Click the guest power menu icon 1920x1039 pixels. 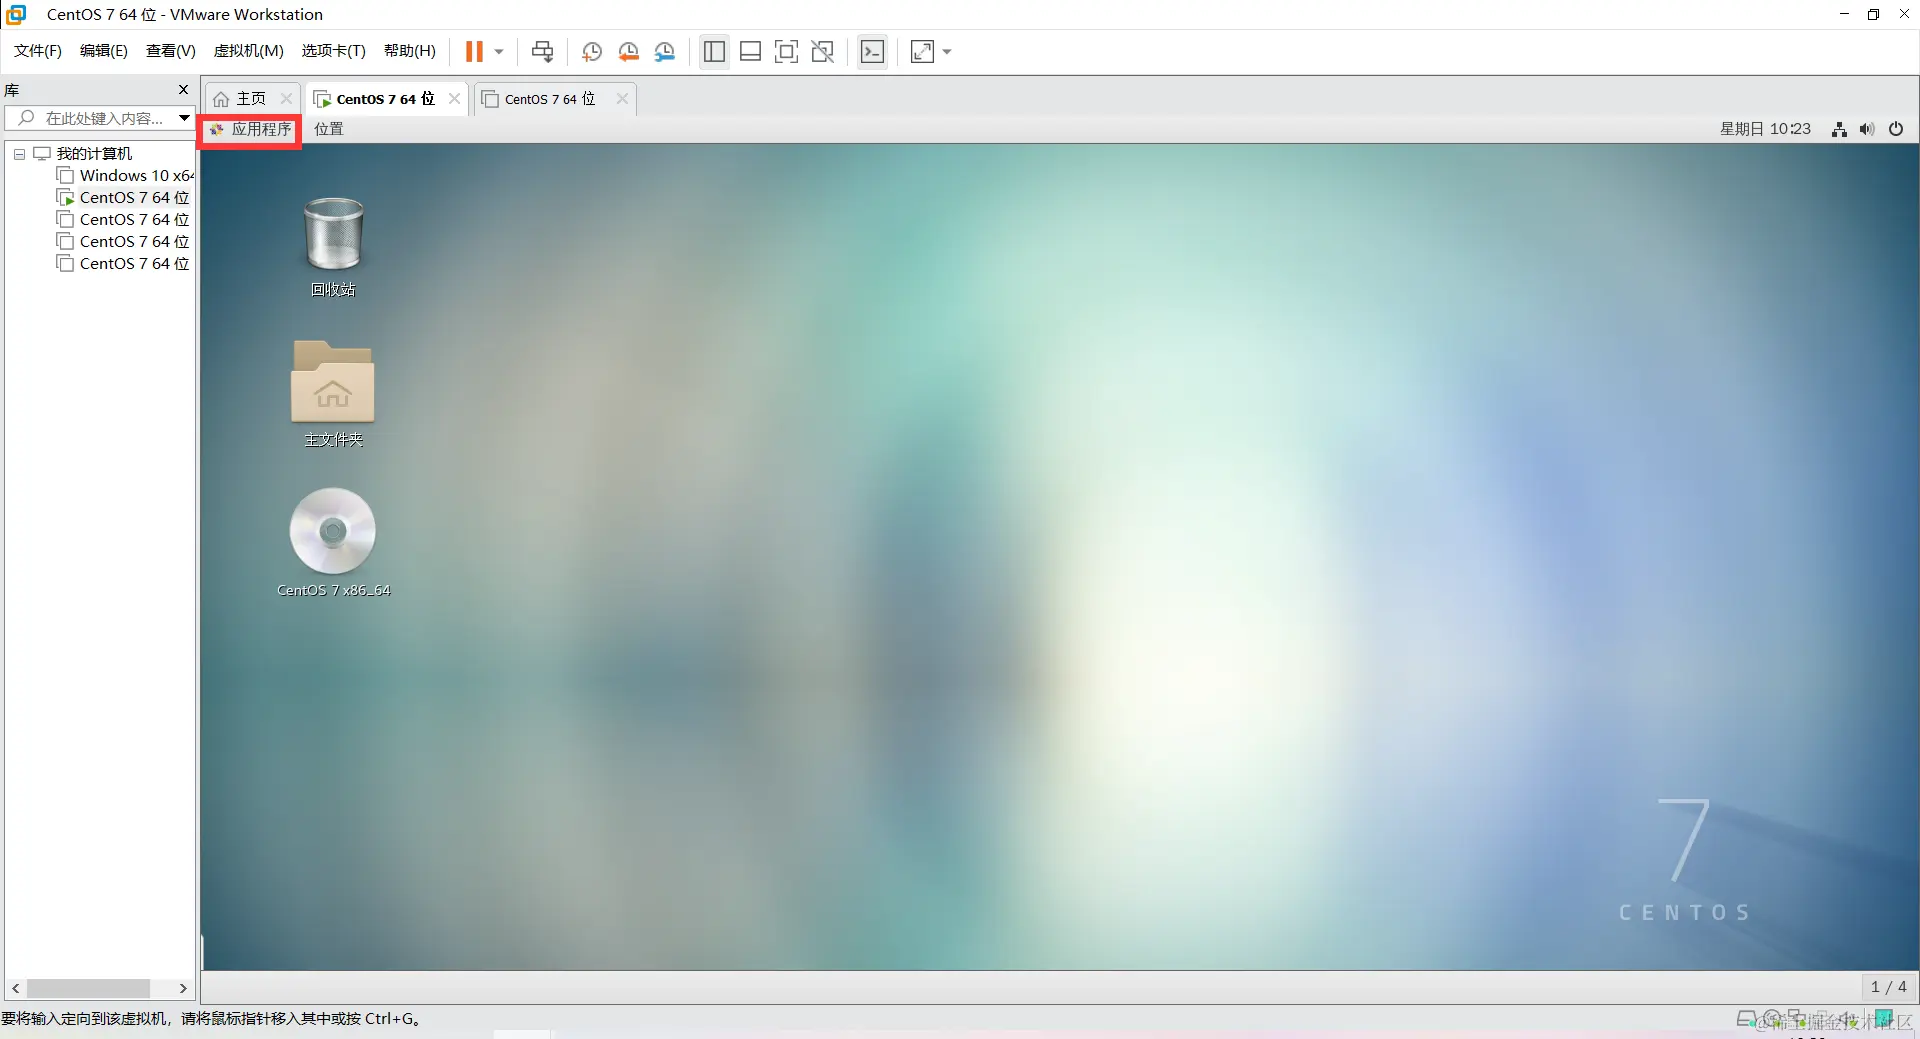coord(1896,129)
